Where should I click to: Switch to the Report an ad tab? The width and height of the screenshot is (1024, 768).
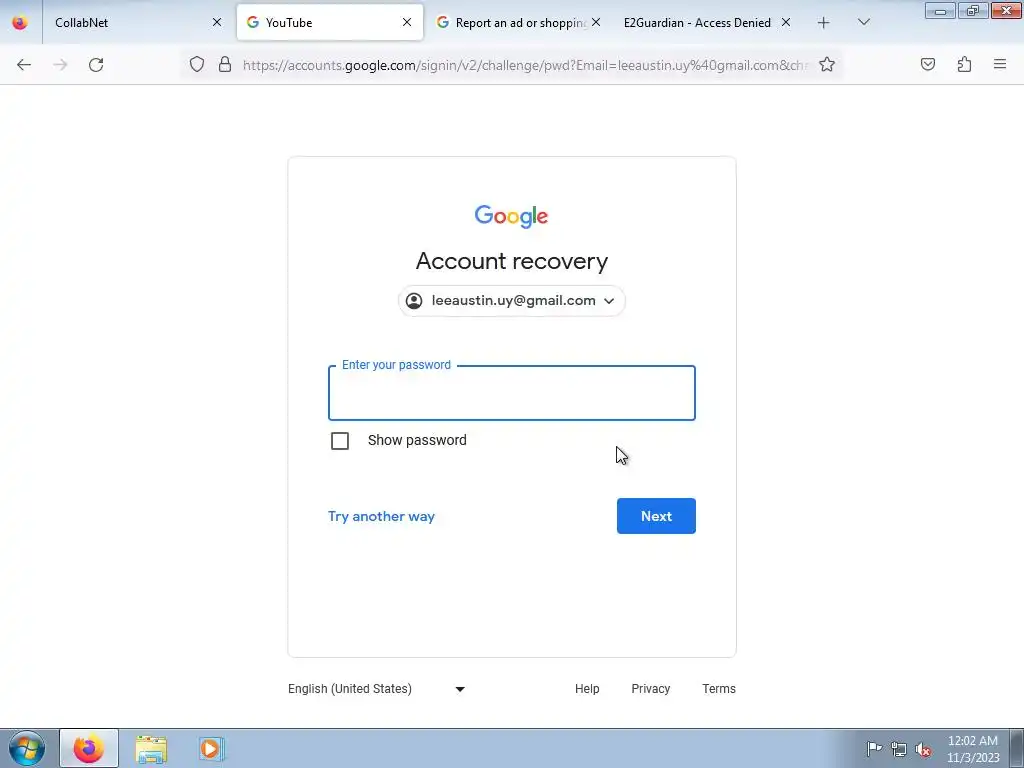(x=519, y=22)
